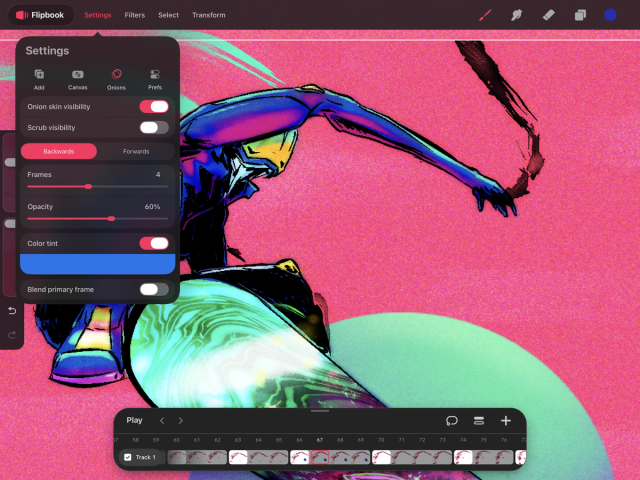640x480 pixels.
Task: Click Play in the timeline
Action: point(134,420)
